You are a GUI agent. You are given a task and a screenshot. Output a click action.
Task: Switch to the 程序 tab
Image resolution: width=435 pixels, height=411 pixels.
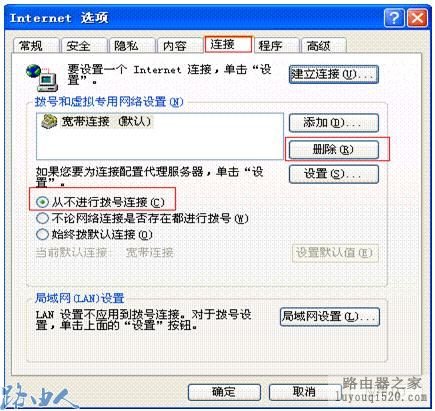277,46
